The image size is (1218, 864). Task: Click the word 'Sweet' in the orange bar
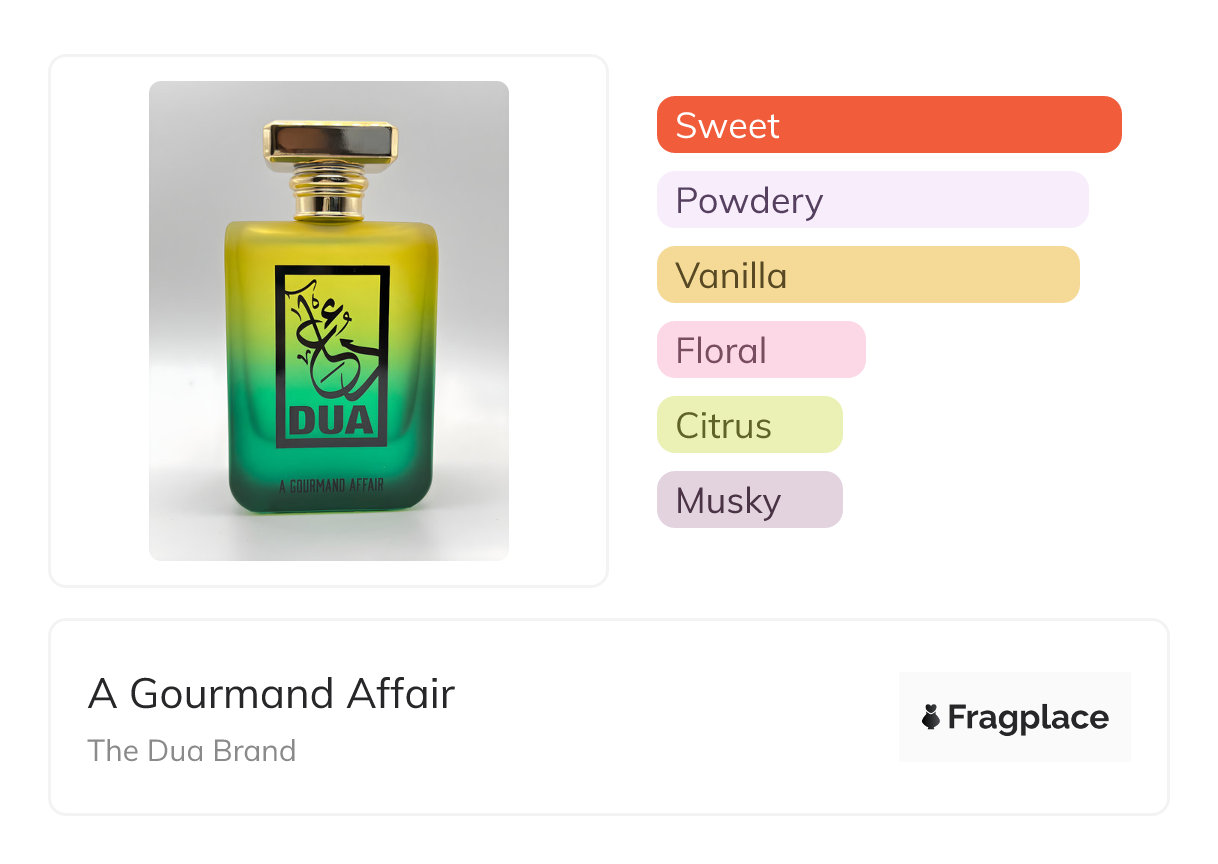727,126
